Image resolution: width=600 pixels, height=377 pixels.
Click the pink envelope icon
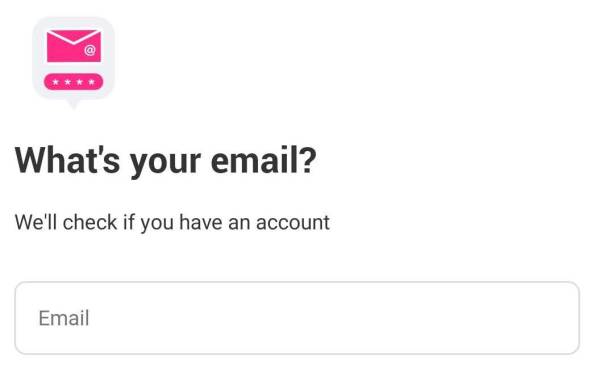pos(74,46)
